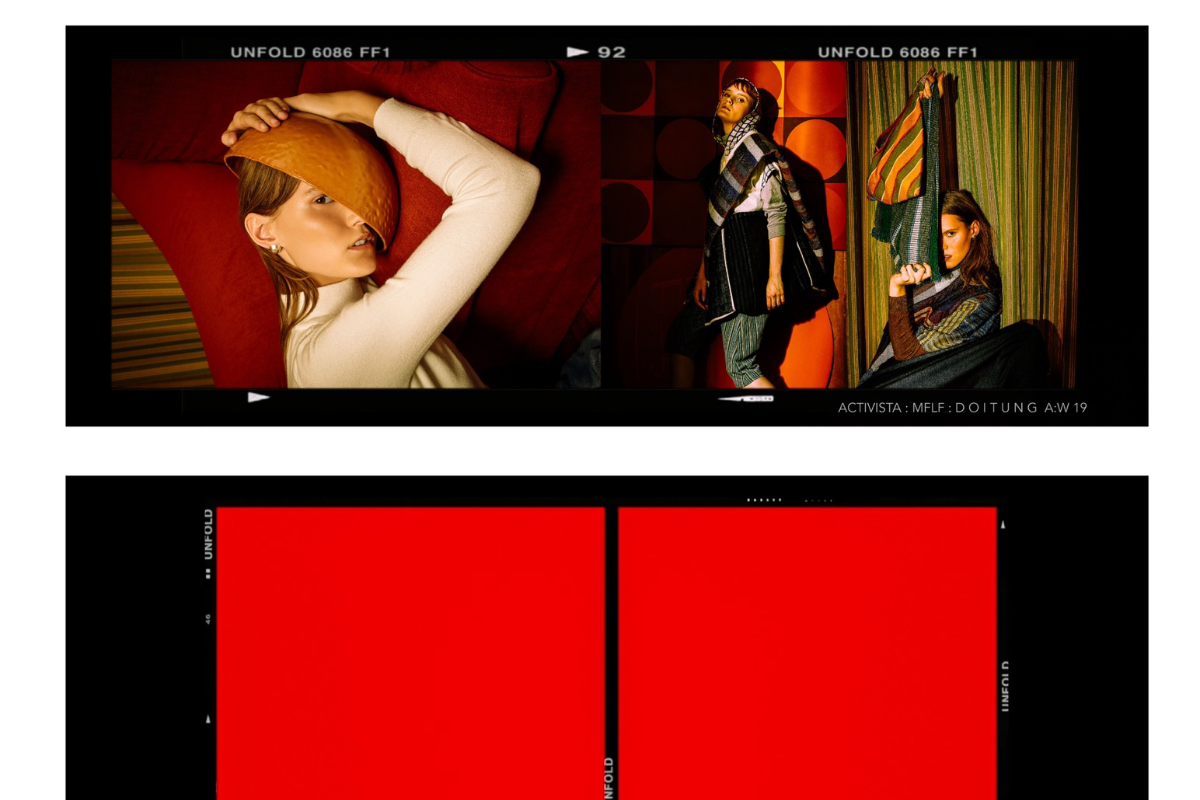Click the two square dots below left vertical UNFOLD
The height and width of the screenshot is (800, 1200).
(x=208, y=573)
